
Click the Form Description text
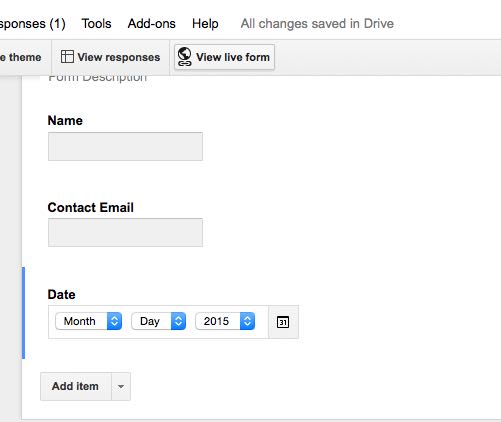[97, 78]
